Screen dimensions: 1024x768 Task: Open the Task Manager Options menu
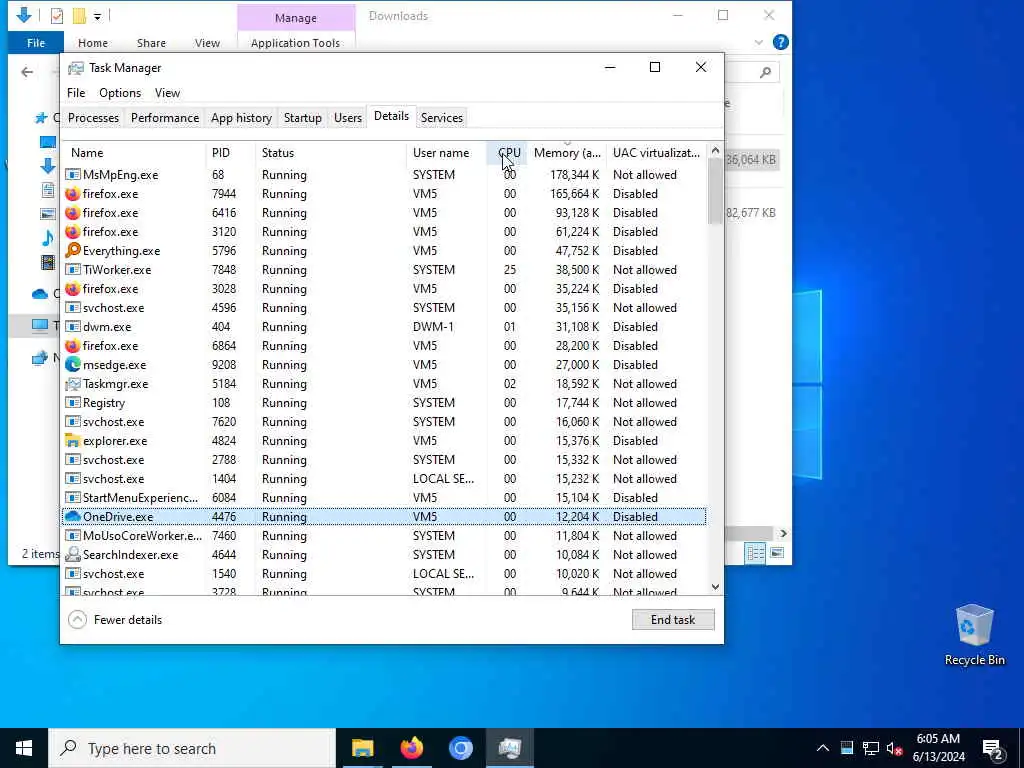120,93
